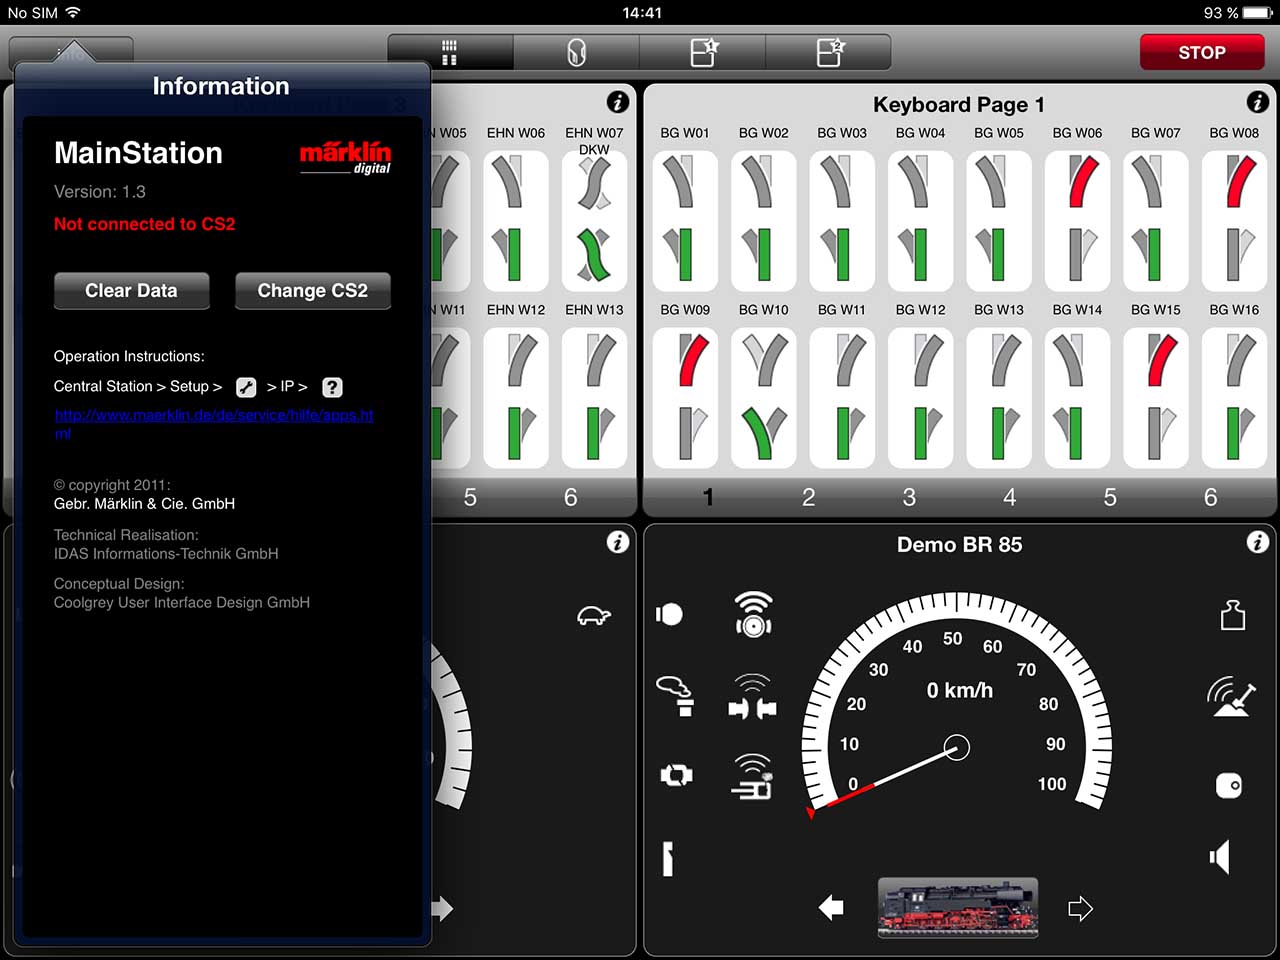The width and height of the screenshot is (1280, 960).
Task: Select the keyboard layout tab in top toolbar
Action: pos(450,52)
